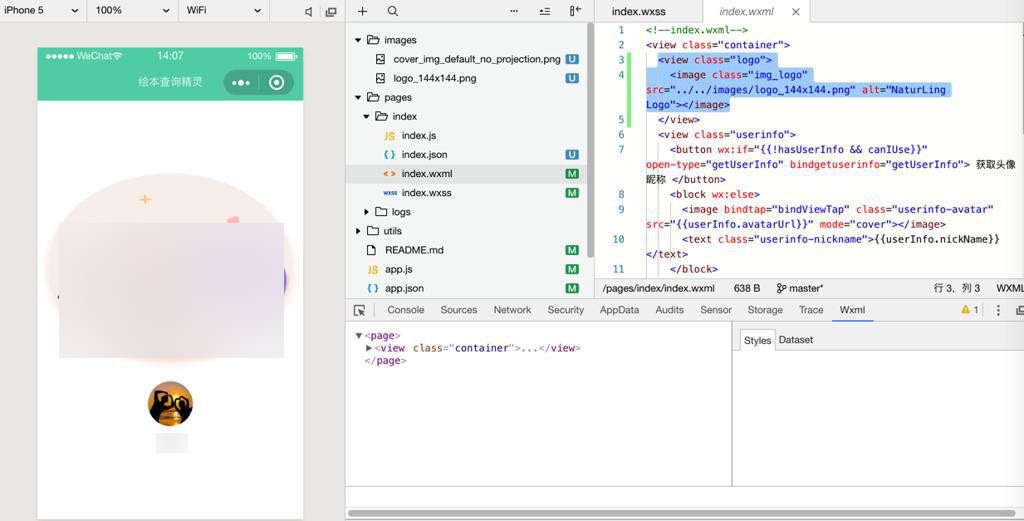Change network type WiFi dropdown
This screenshot has height=521, width=1024.
(223, 10)
